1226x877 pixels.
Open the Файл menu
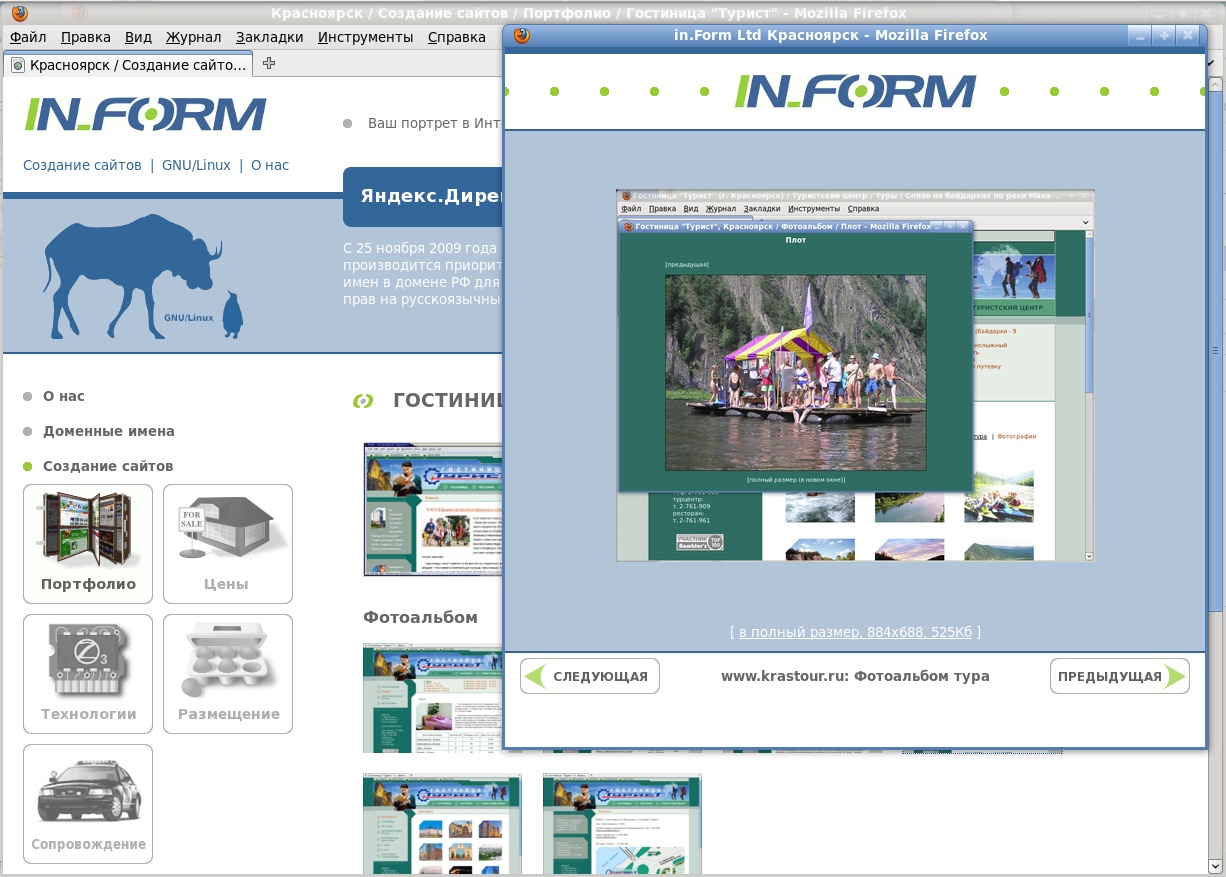coord(28,37)
